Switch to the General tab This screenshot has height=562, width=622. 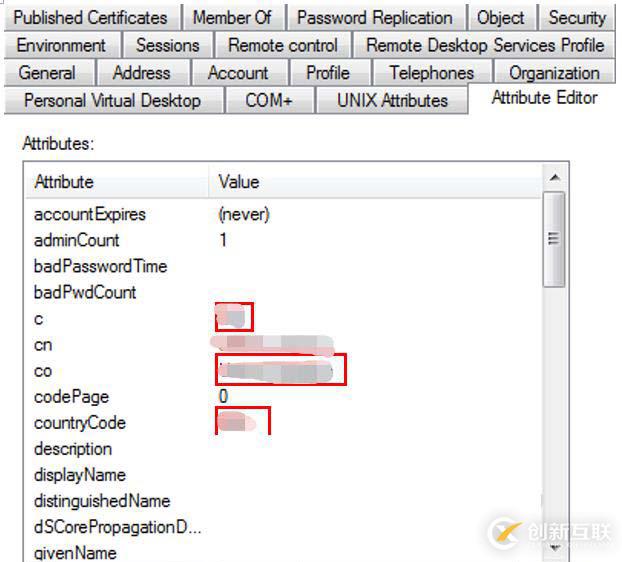coord(48,73)
